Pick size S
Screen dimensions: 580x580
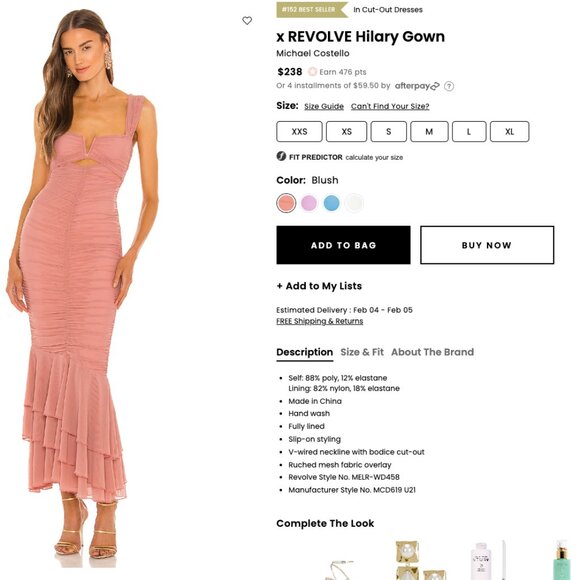click(x=388, y=131)
